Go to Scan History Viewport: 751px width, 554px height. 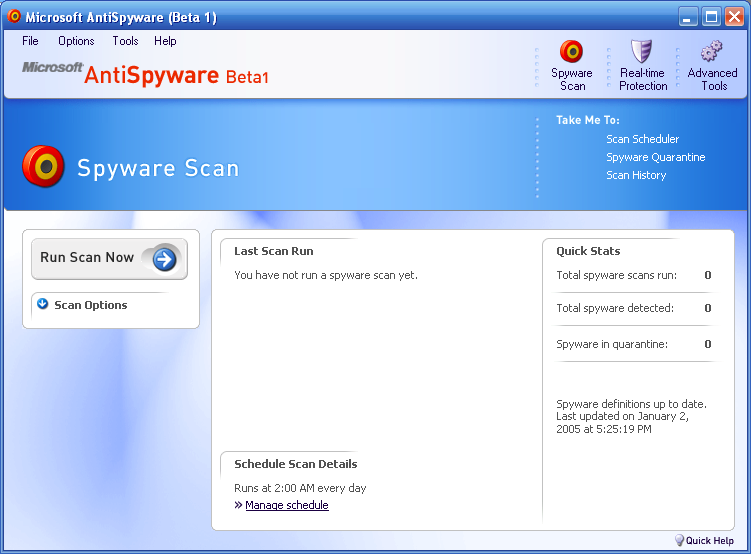636,175
